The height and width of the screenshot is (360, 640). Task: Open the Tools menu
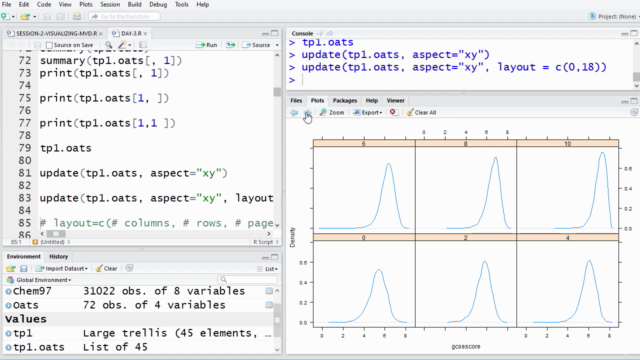[182, 4]
